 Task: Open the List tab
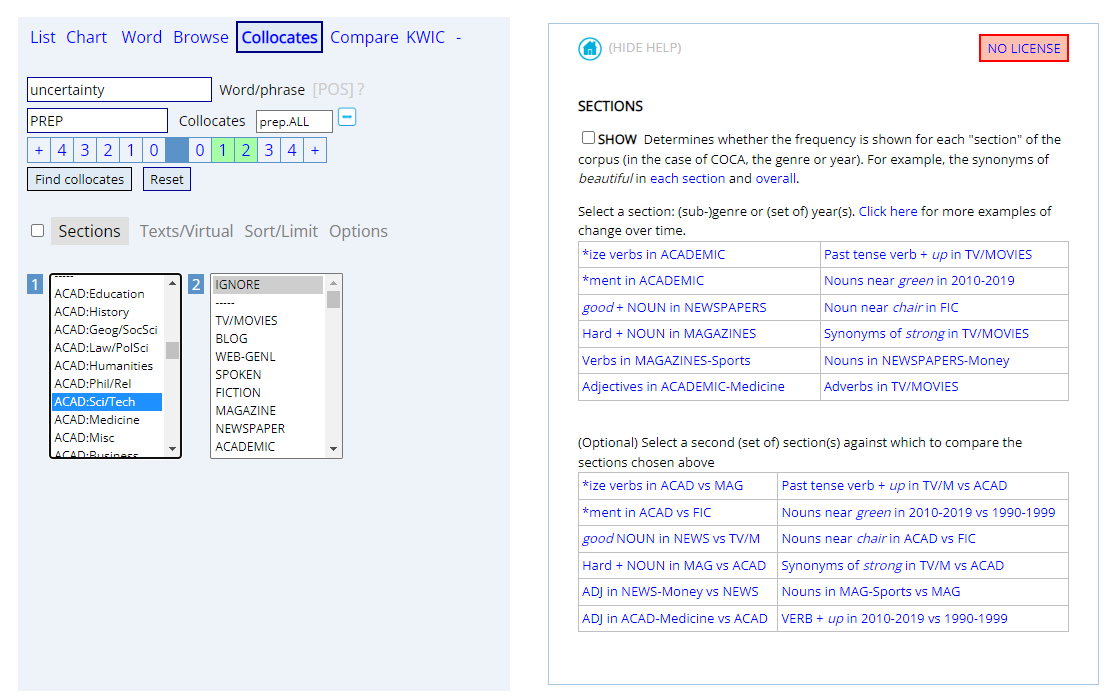[43, 37]
